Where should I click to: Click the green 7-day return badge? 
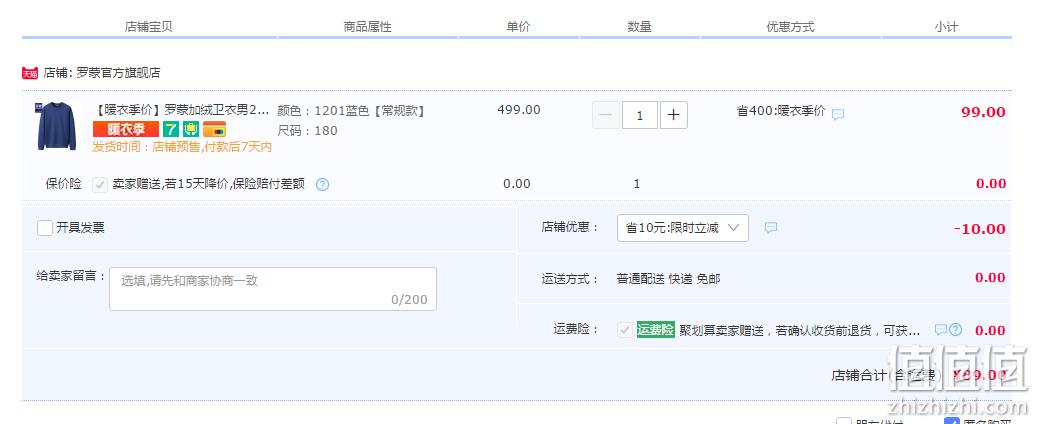coord(171,129)
